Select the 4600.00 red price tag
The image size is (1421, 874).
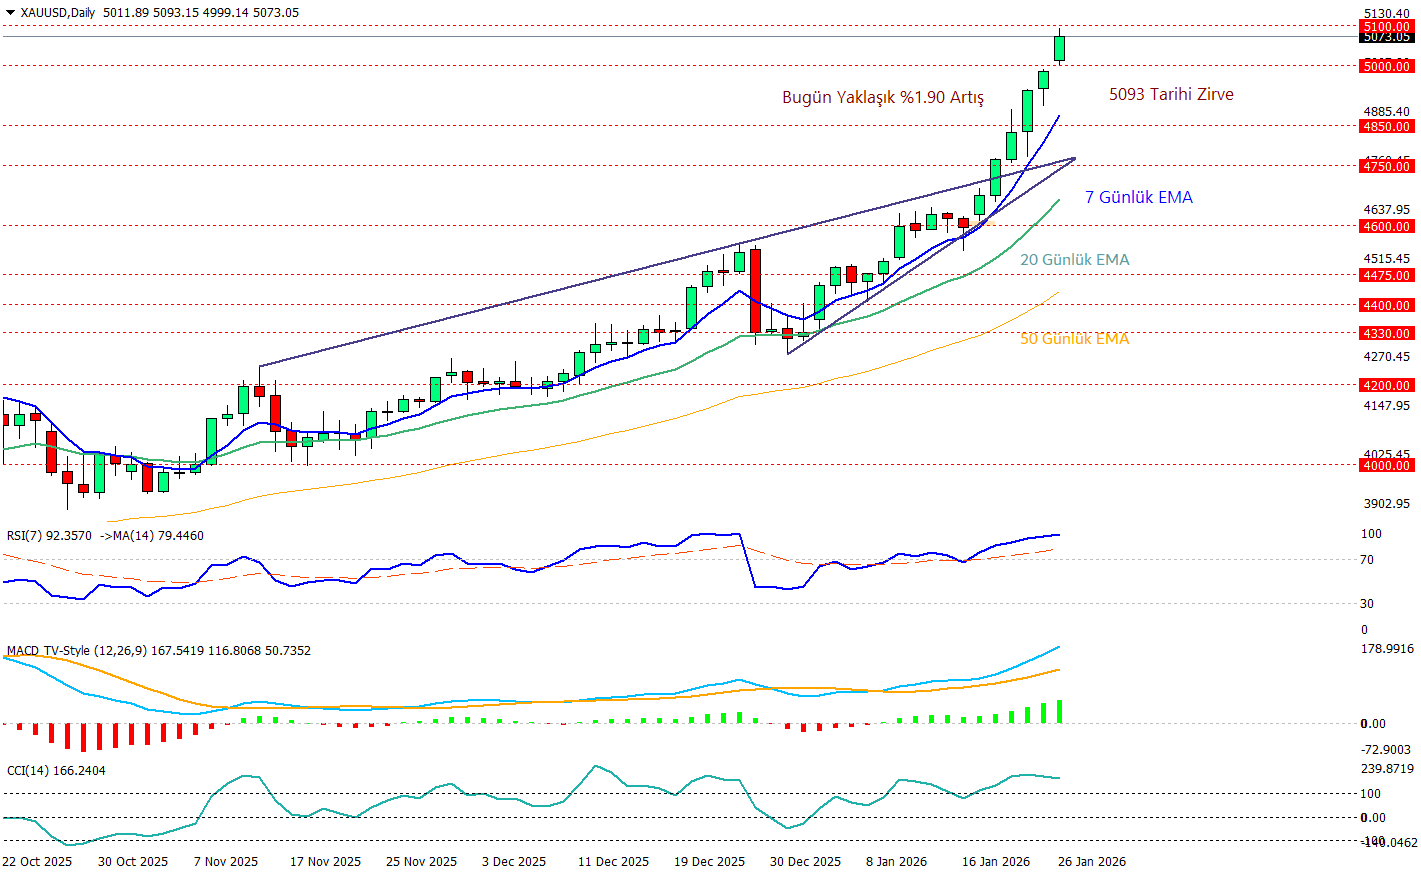point(1386,226)
